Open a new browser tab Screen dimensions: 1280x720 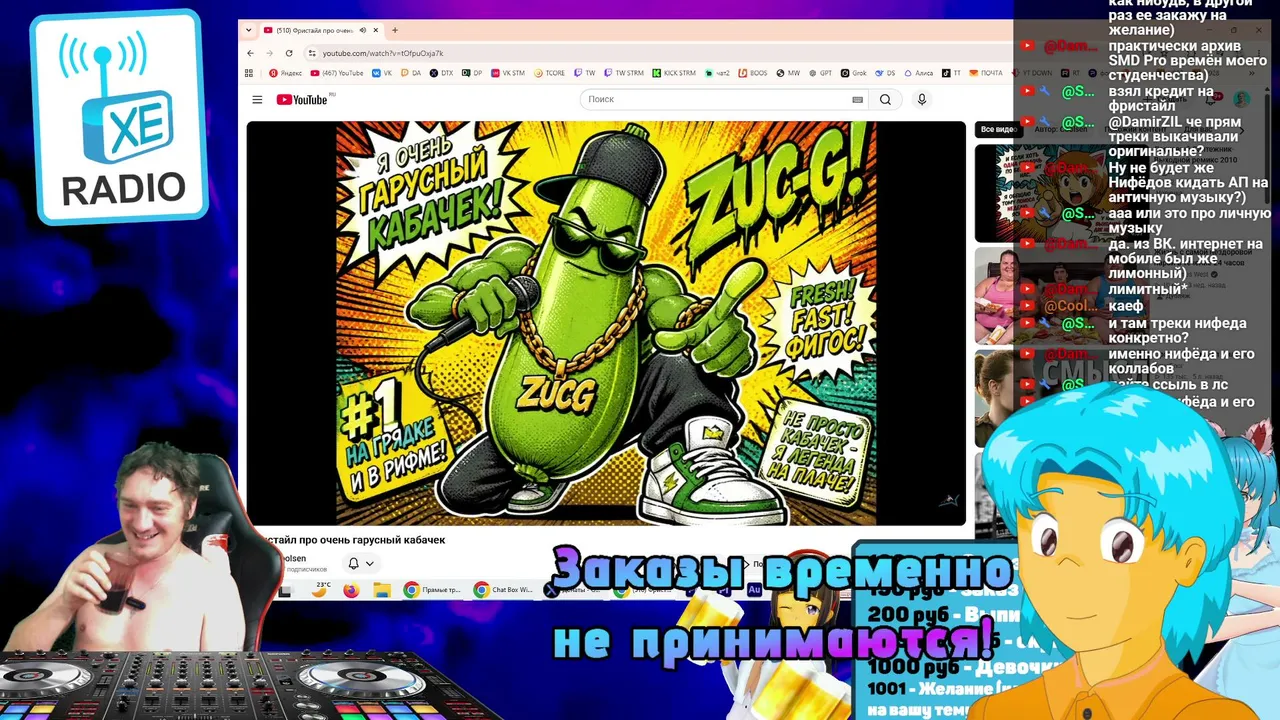click(x=395, y=30)
